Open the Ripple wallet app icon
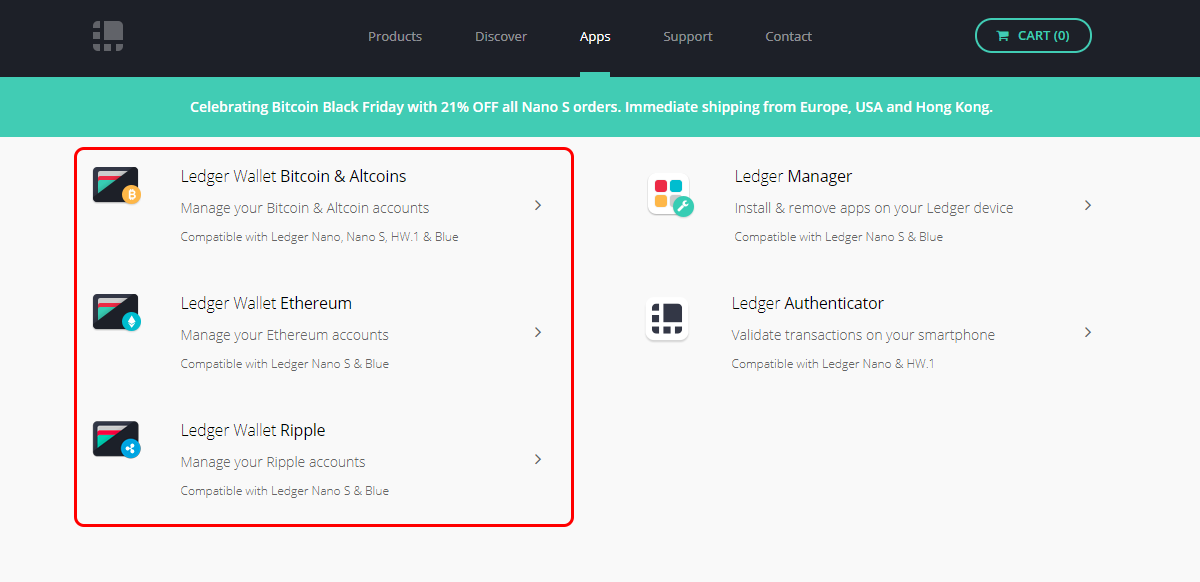The height and width of the screenshot is (582, 1200). point(116,440)
